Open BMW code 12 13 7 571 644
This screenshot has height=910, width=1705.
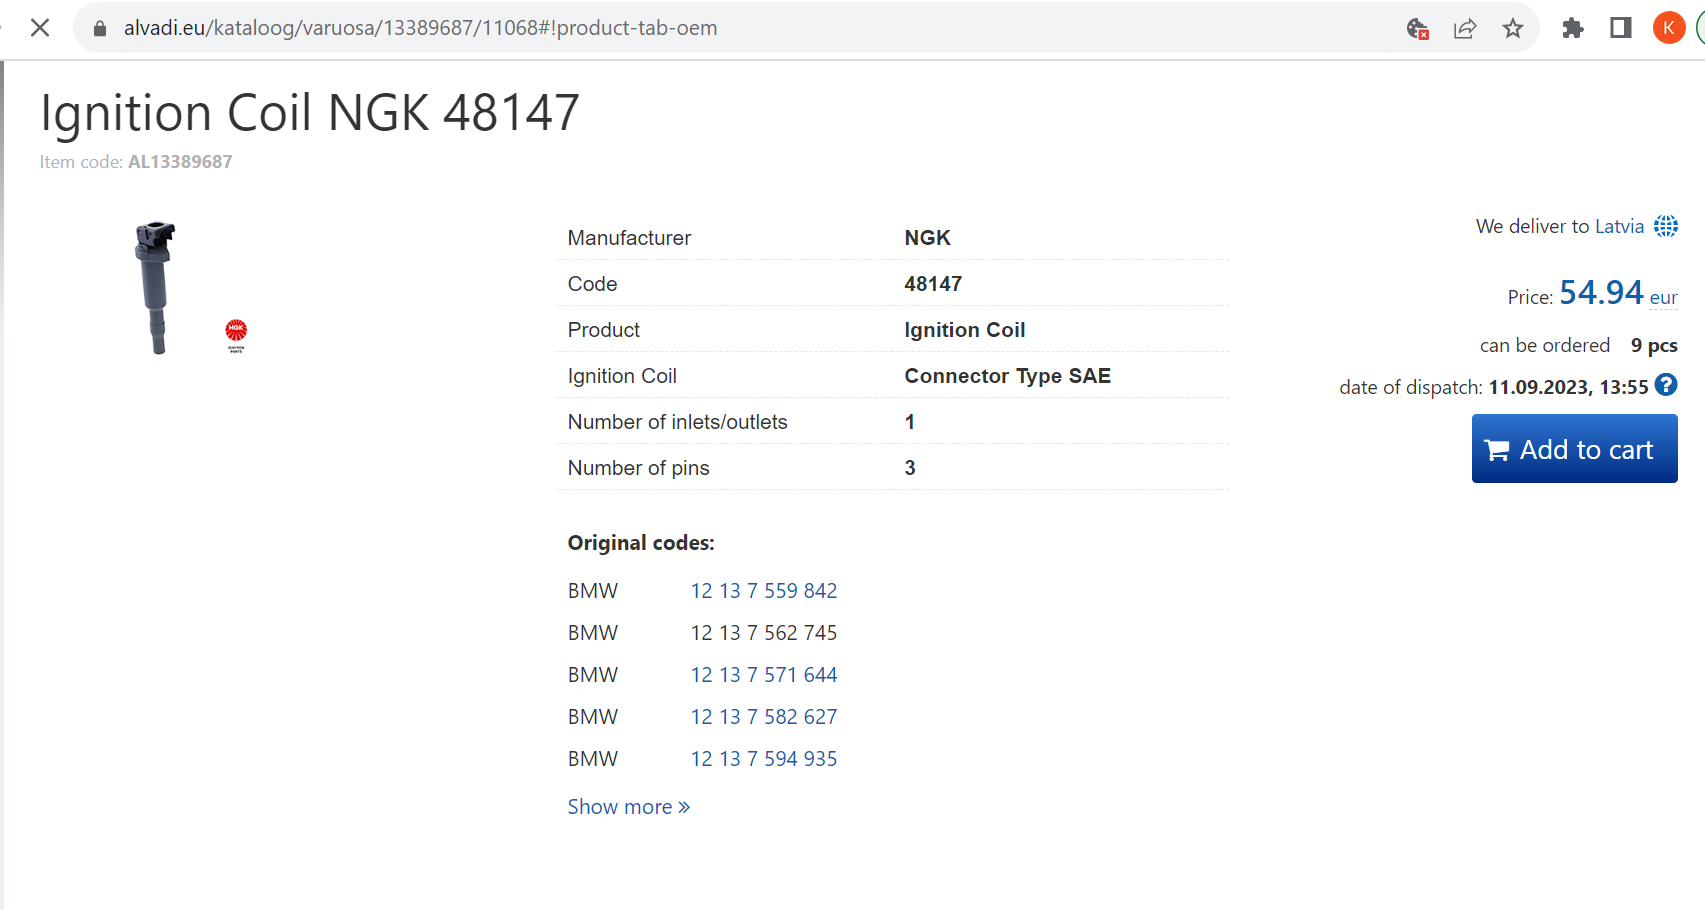pos(763,675)
